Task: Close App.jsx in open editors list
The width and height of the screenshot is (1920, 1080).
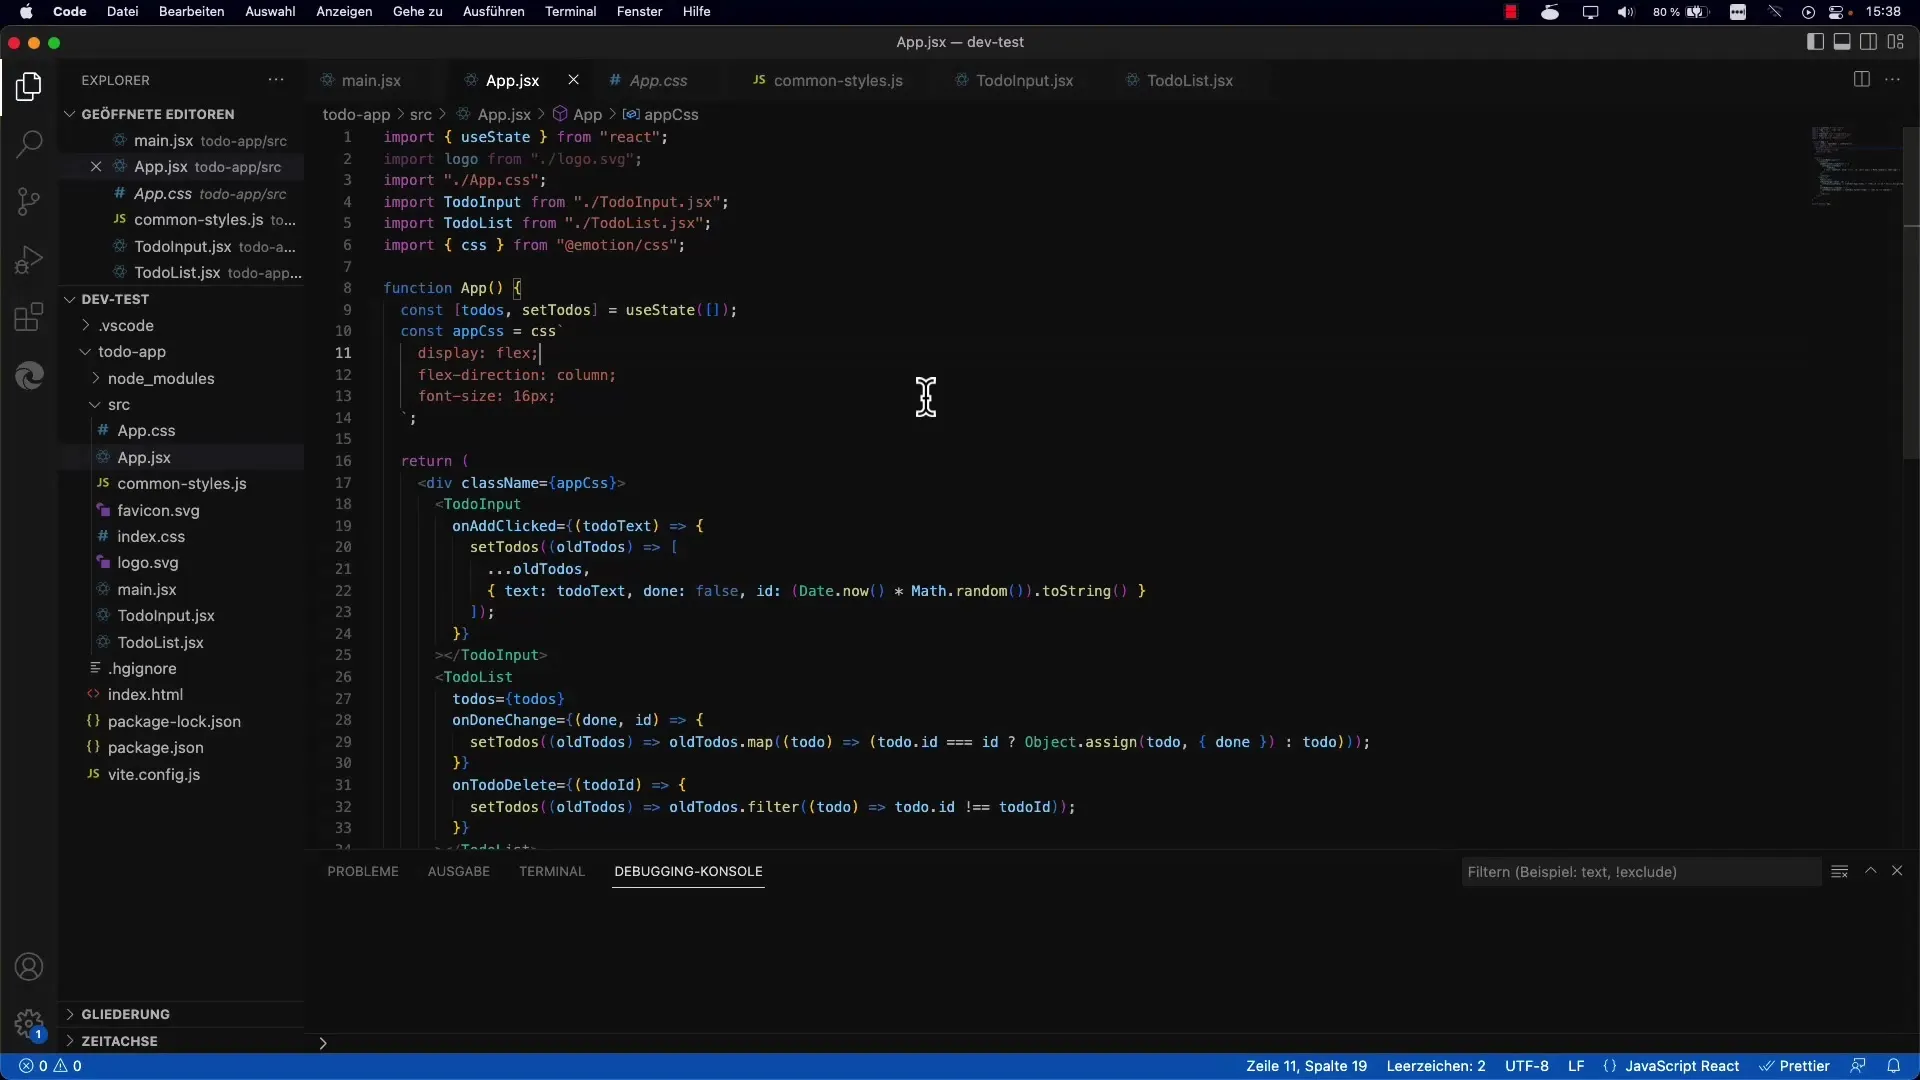Action: click(x=96, y=167)
